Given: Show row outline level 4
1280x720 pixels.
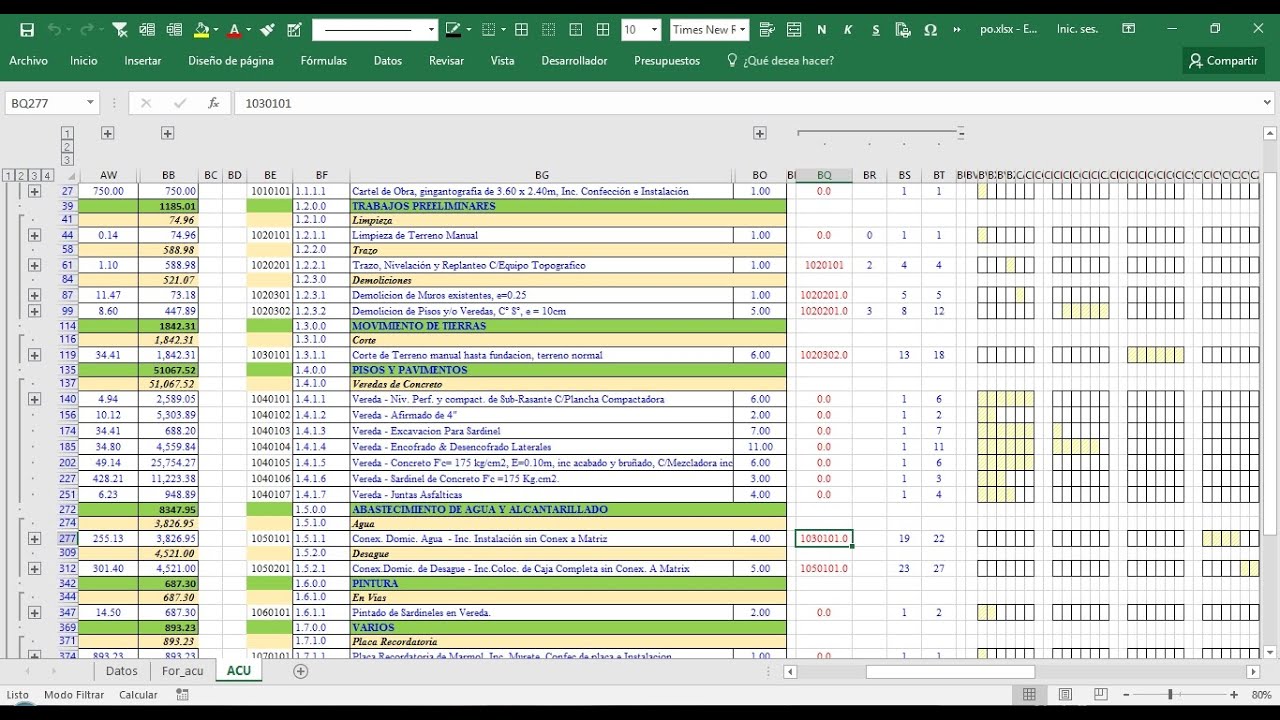Looking at the screenshot, I should click(x=47, y=176).
